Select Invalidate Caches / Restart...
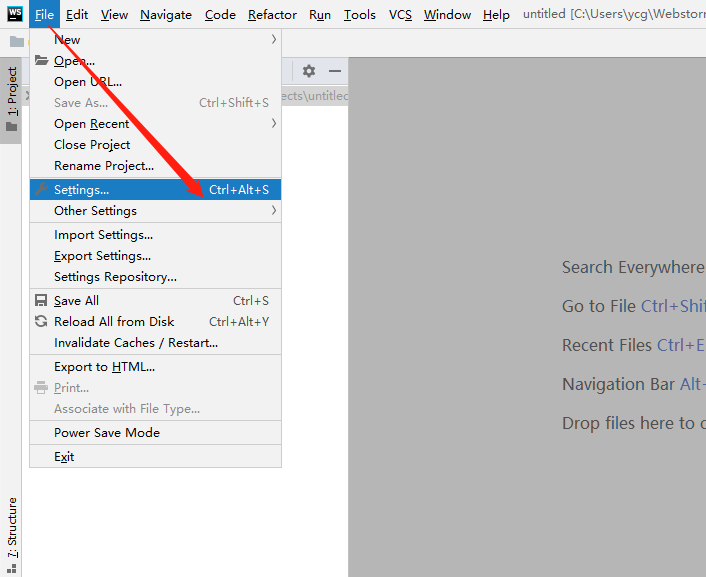706x577 pixels. pos(155,343)
